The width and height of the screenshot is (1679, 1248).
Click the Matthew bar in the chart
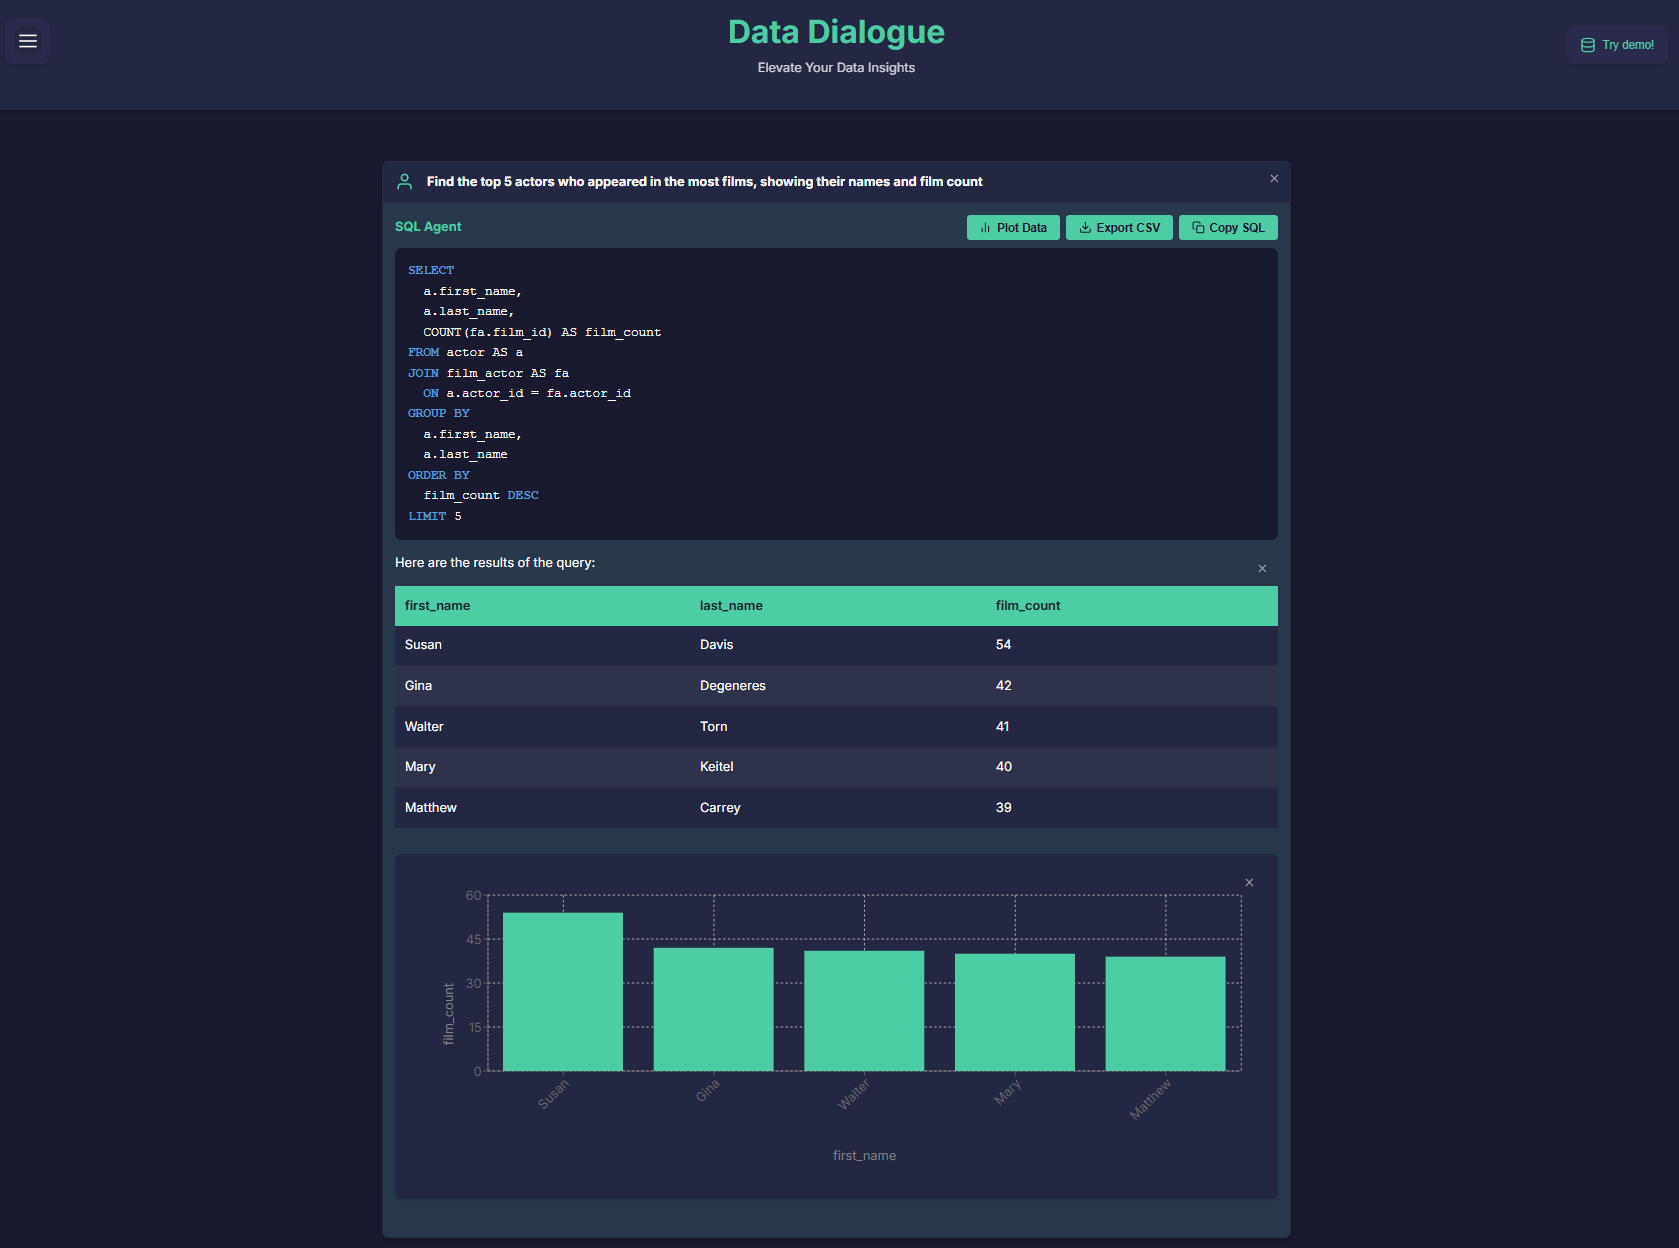point(1165,1014)
